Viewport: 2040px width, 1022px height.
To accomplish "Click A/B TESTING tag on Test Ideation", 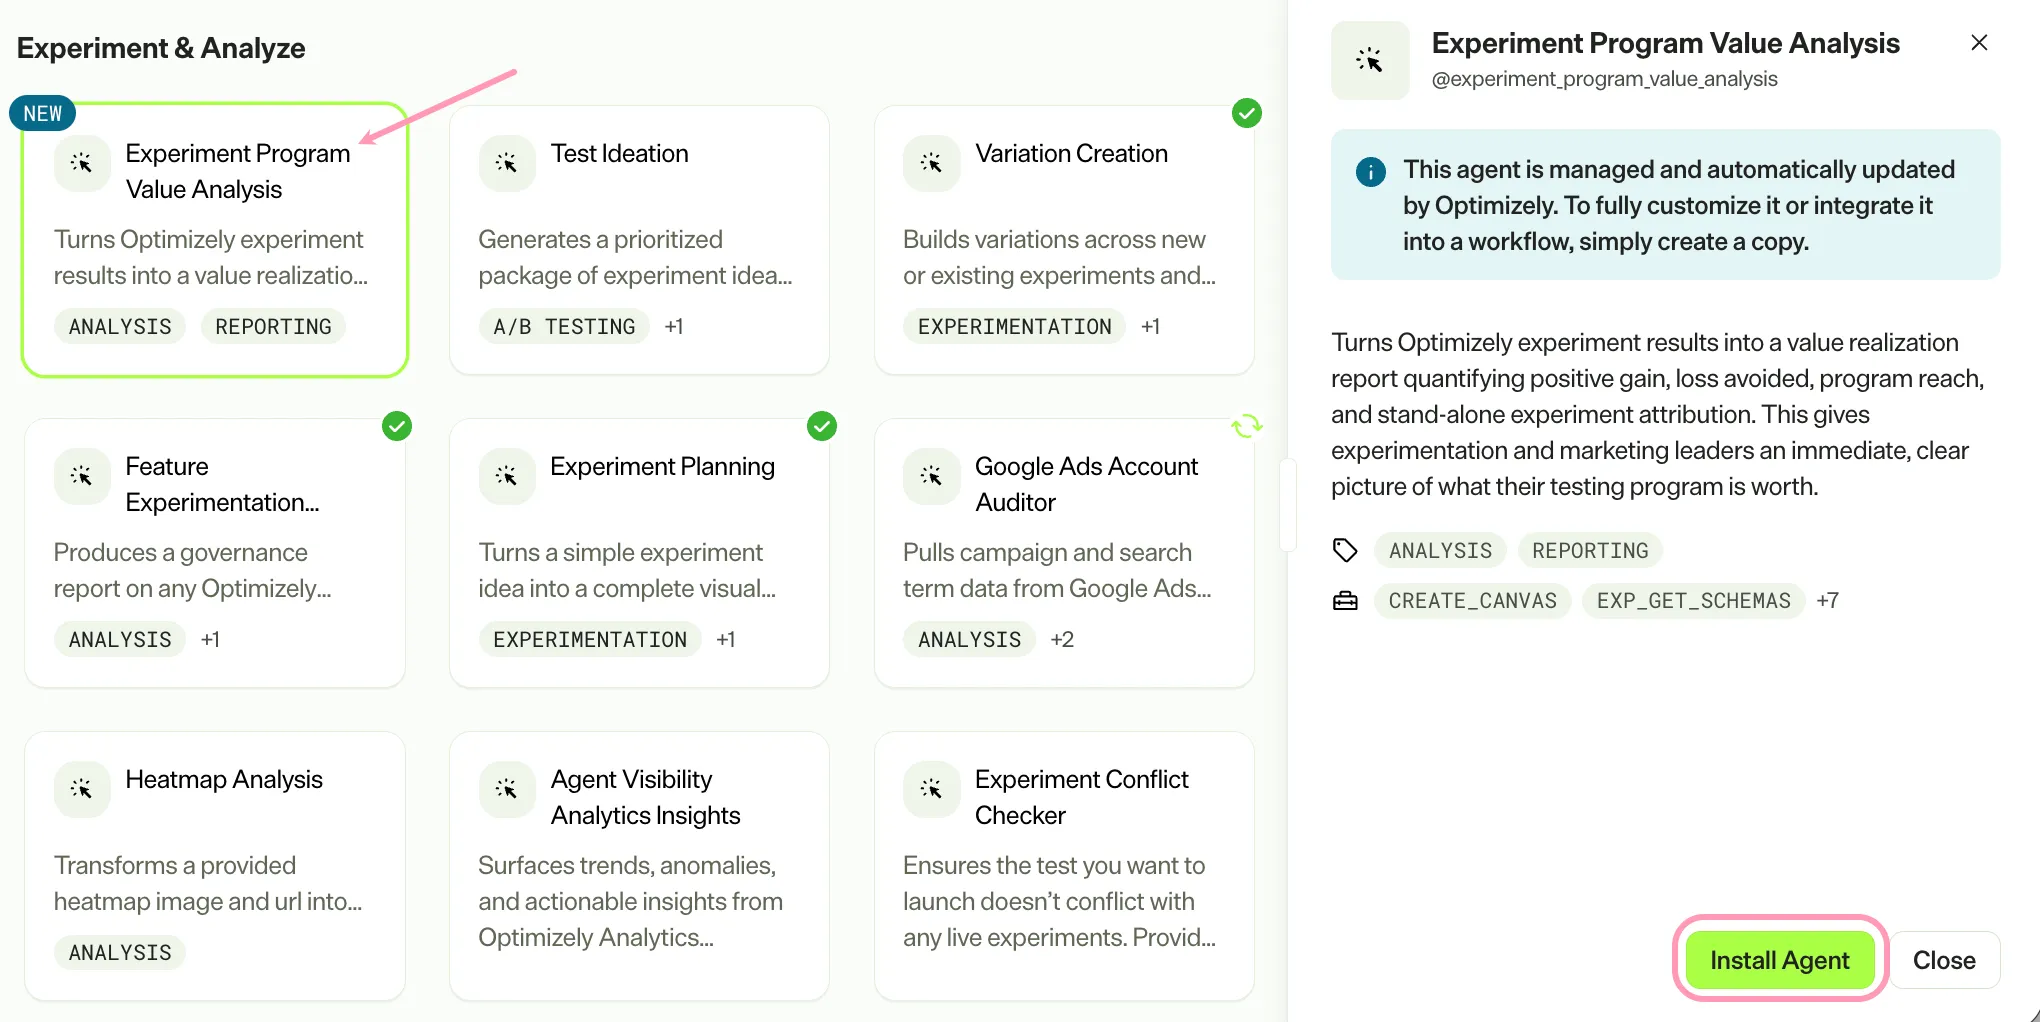I will coord(564,327).
